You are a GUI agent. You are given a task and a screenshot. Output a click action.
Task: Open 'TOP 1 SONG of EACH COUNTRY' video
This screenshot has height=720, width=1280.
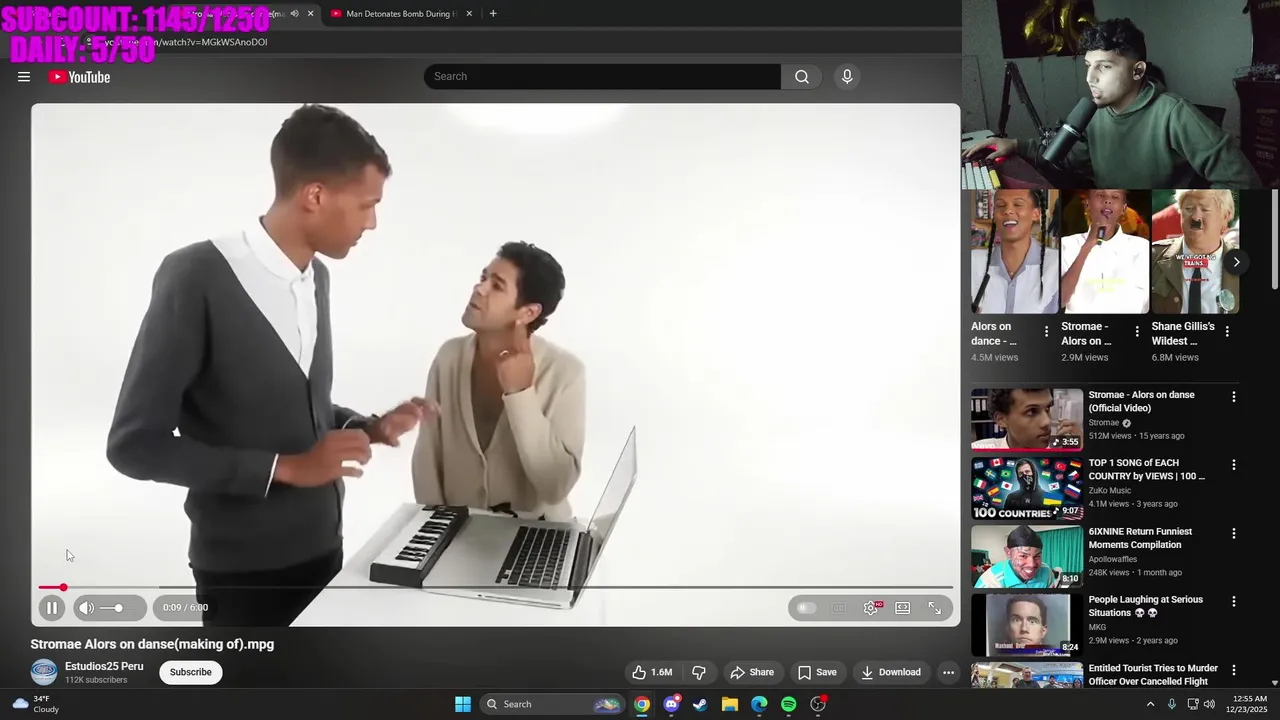point(1146,469)
